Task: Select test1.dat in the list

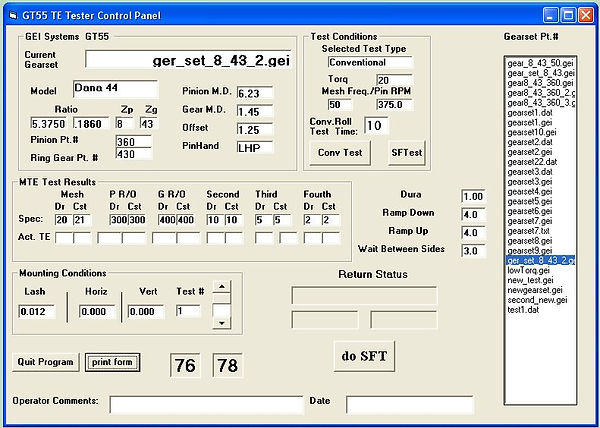Action: click(540, 310)
